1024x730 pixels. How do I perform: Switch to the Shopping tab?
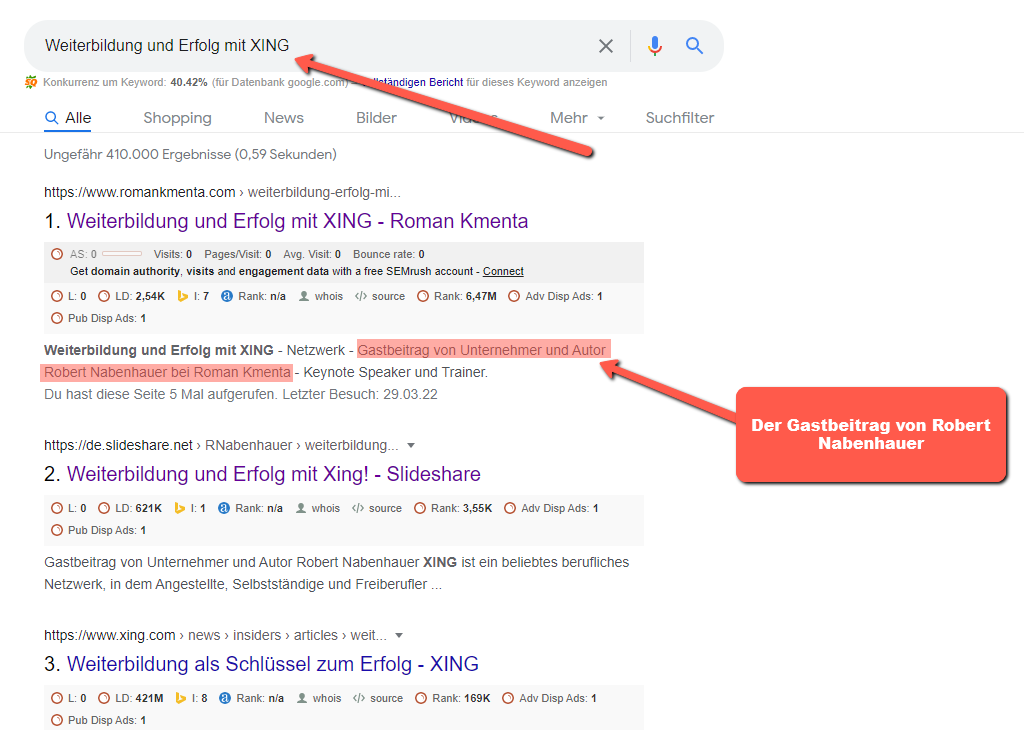pos(177,118)
